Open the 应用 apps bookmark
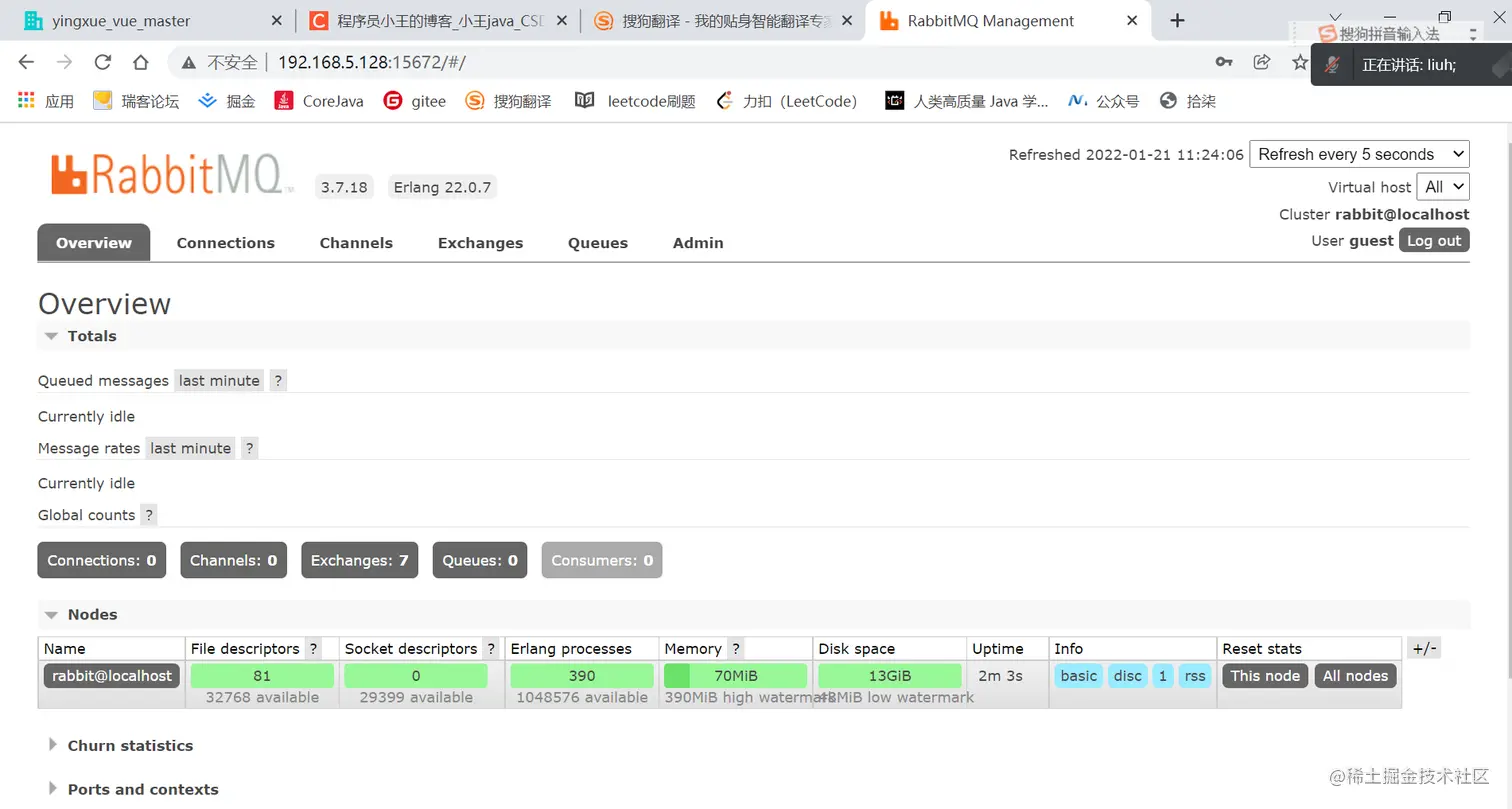 pos(46,101)
